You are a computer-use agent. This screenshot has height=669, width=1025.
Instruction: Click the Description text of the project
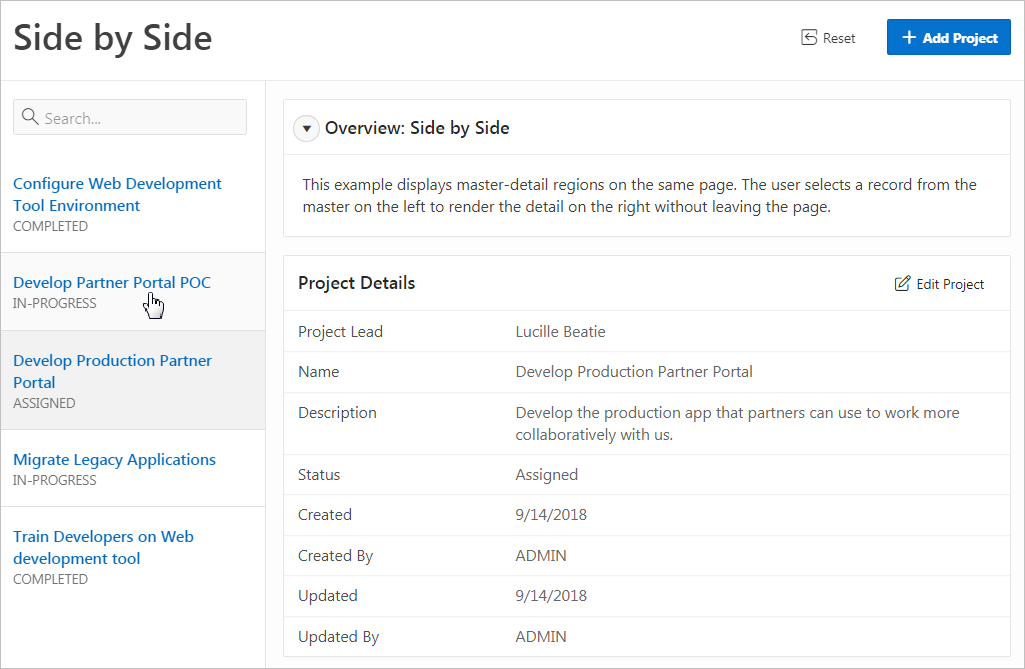click(x=737, y=423)
